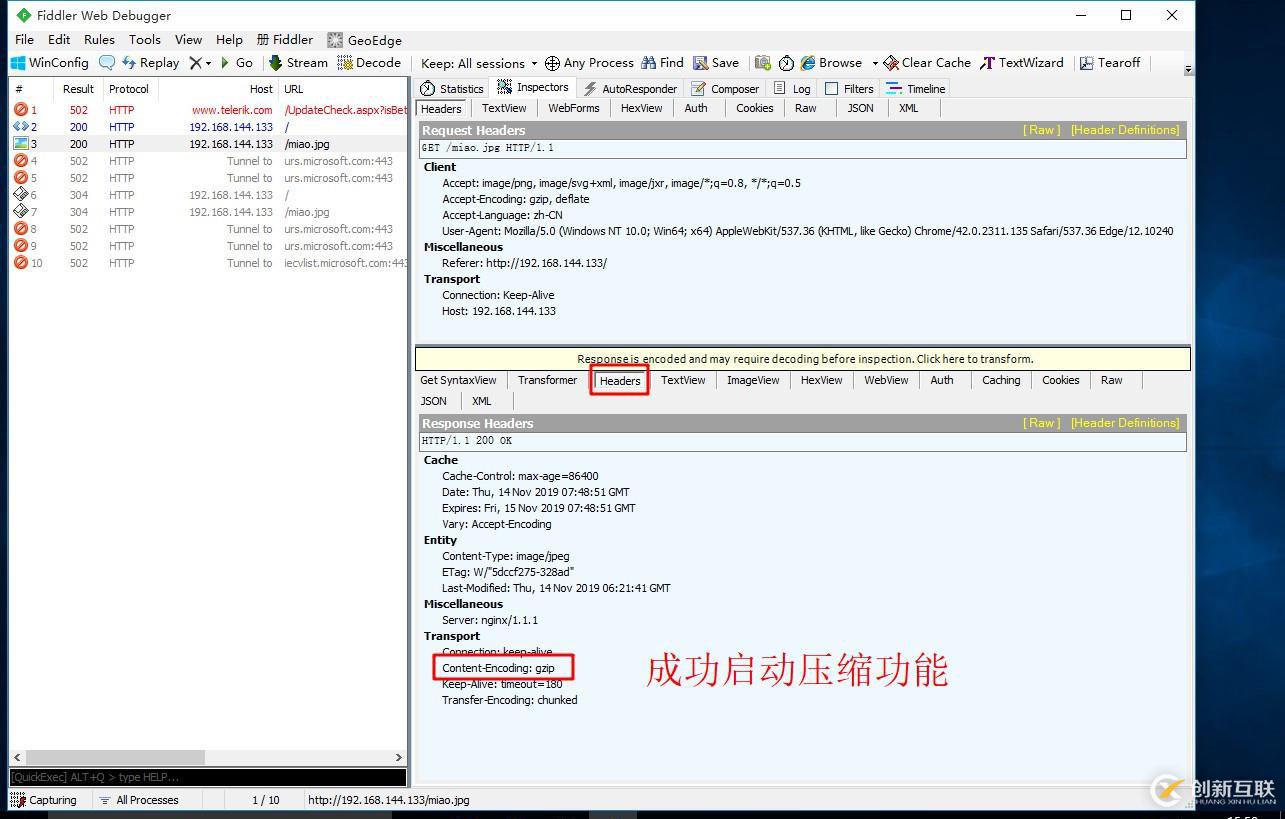Open the View menu
This screenshot has width=1285, height=819.
point(188,40)
